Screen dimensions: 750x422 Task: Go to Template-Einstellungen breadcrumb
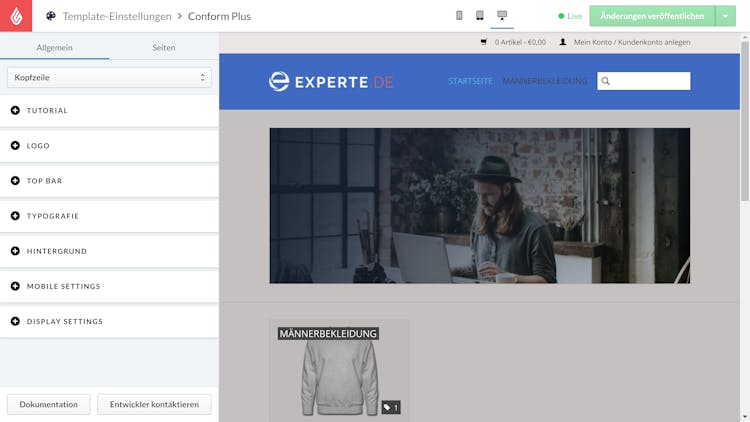point(117,16)
